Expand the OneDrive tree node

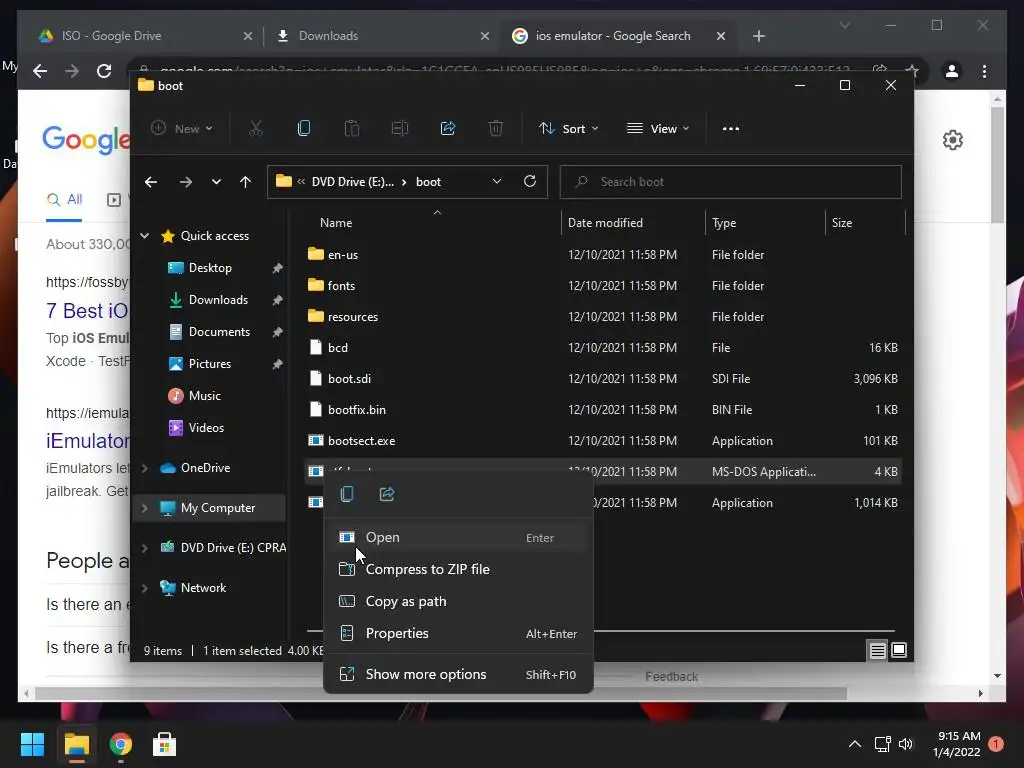144,468
